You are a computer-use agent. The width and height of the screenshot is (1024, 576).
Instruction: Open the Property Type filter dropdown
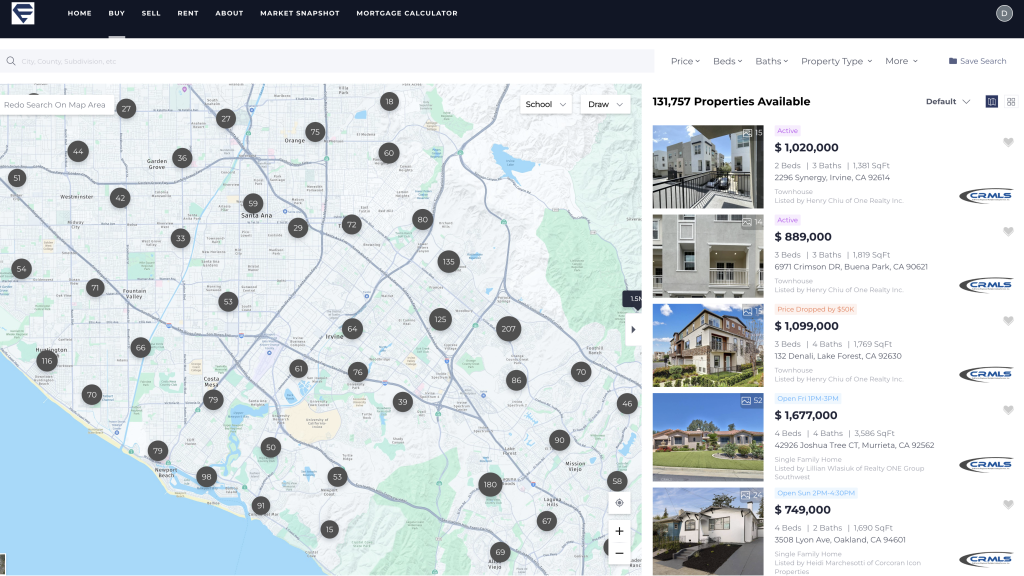(x=836, y=61)
